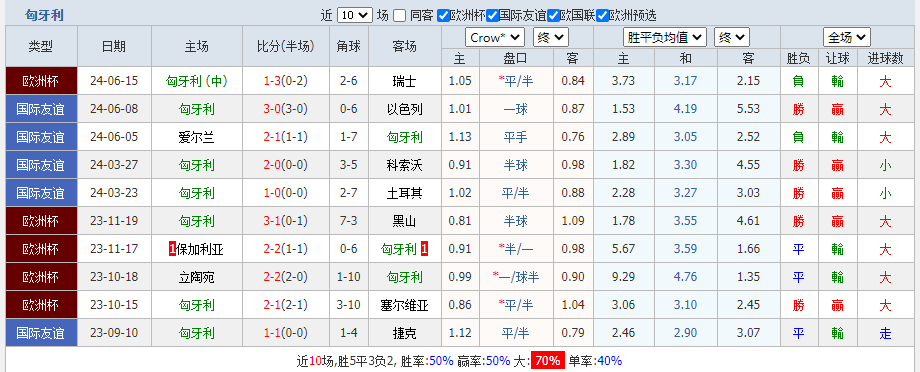
Task: Click the 类型 column header
Action: click(x=41, y=47)
